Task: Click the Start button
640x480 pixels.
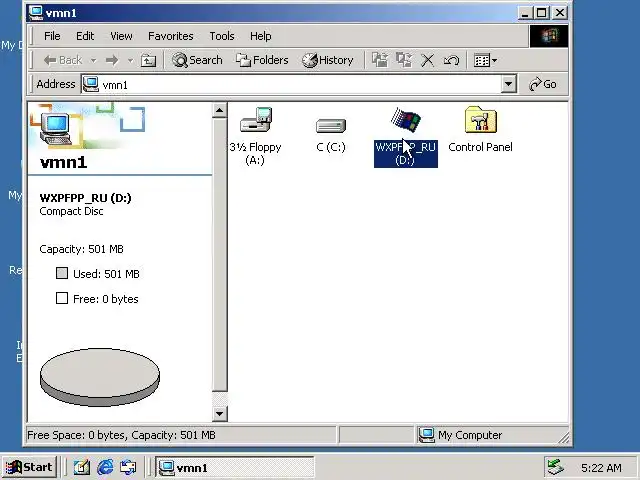Action: tap(30, 467)
